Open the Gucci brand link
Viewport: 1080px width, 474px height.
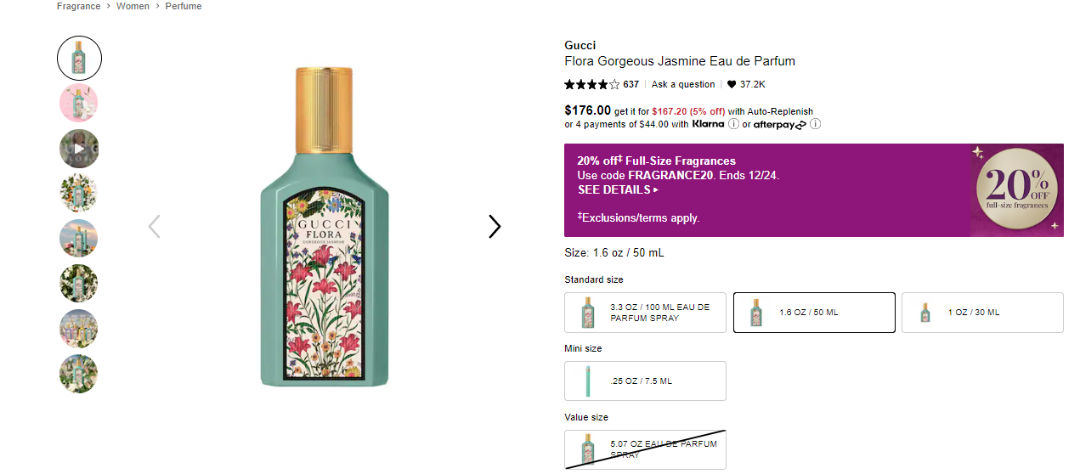tap(580, 45)
